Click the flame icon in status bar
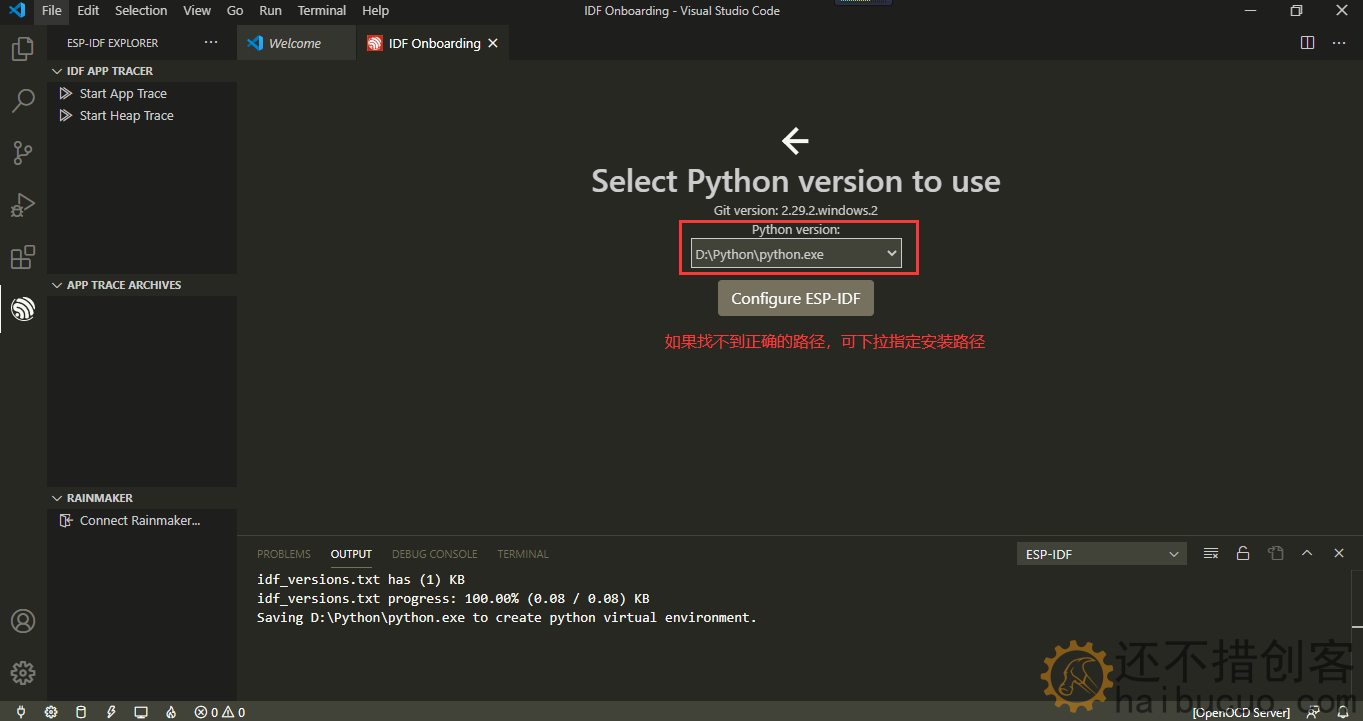This screenshot has width=1363, height=721. click(x=171, y=712)
